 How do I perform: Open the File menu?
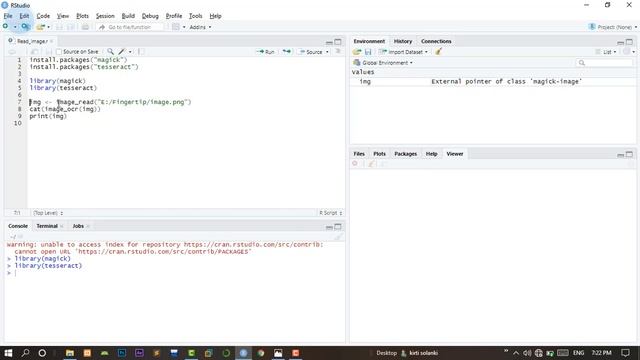pyautogui.click(x=8, y=16)
